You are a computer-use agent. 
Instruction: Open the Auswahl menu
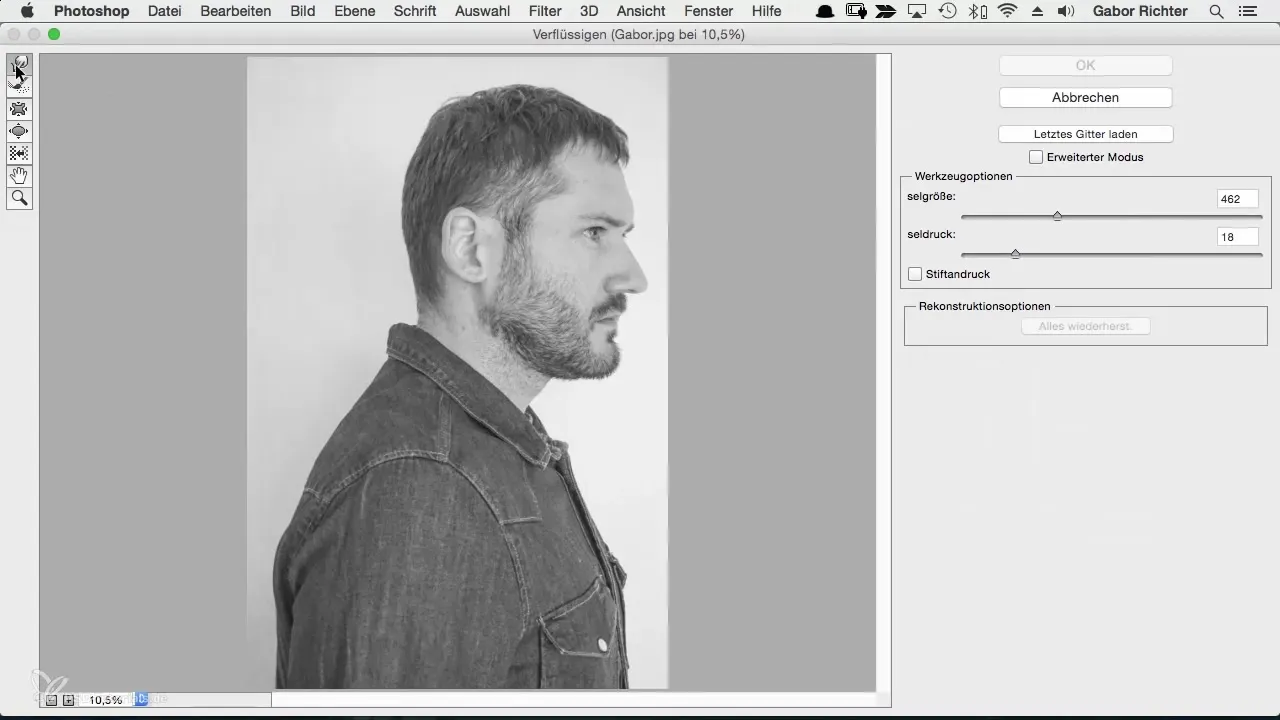[x=482, y=11]
